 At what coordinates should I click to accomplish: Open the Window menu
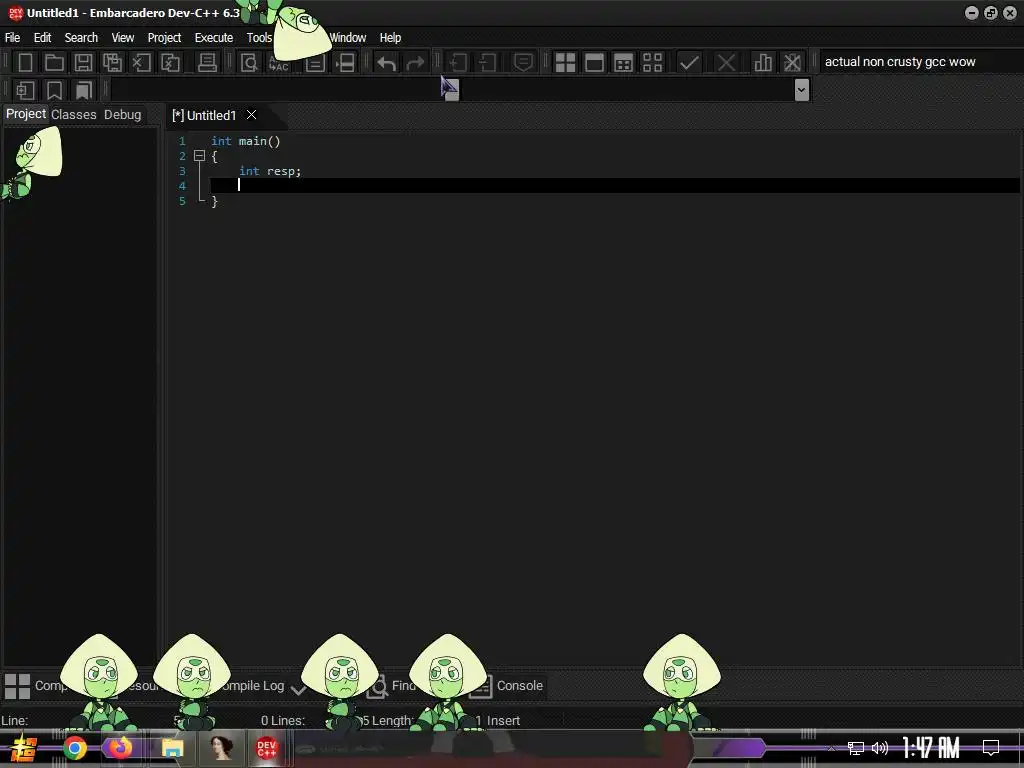click(347, 37)
